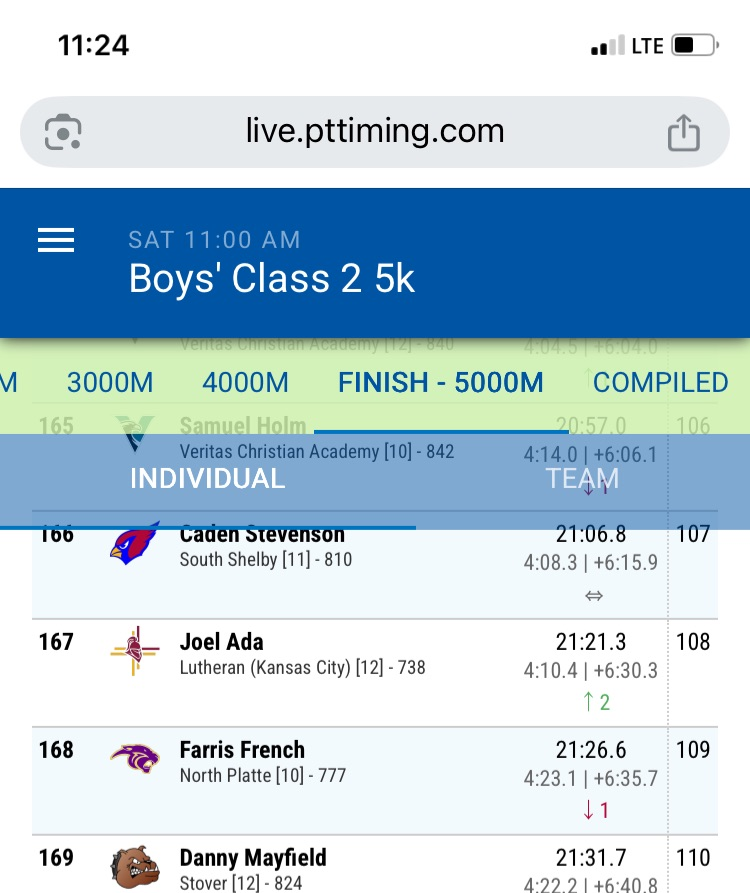Screen dimensions: 750x893
Task: Tap the Lutheran Kansas City team logo
Action: pos(134,650)
